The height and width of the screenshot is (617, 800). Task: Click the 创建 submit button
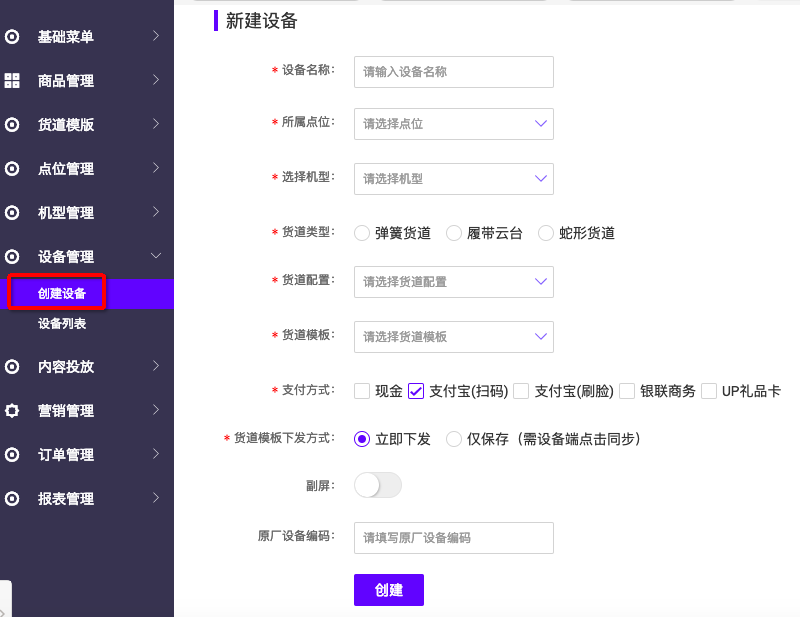[x=389, y=590]
